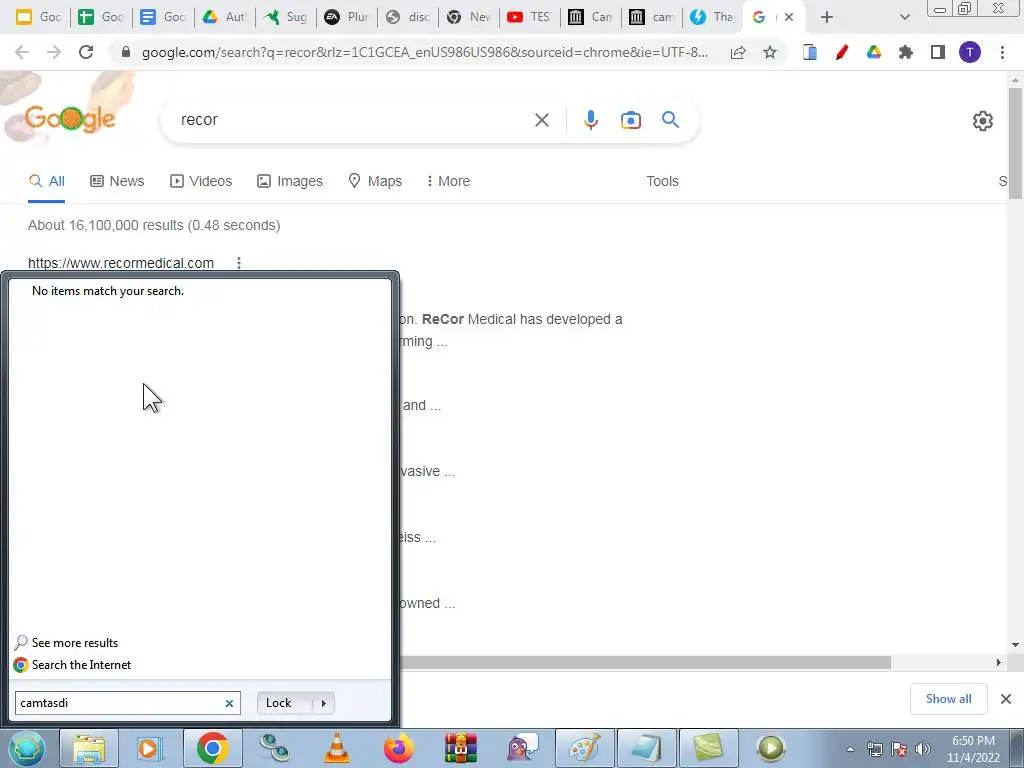Open the recormedical result three-dot menu

pos(239,263)
